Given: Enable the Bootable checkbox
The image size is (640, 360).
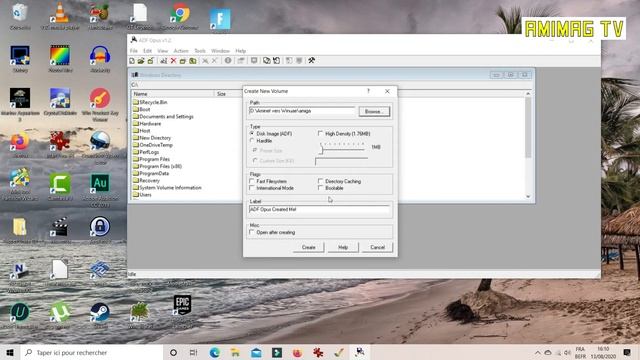Looking at the screenshot, I should [320, 188].
